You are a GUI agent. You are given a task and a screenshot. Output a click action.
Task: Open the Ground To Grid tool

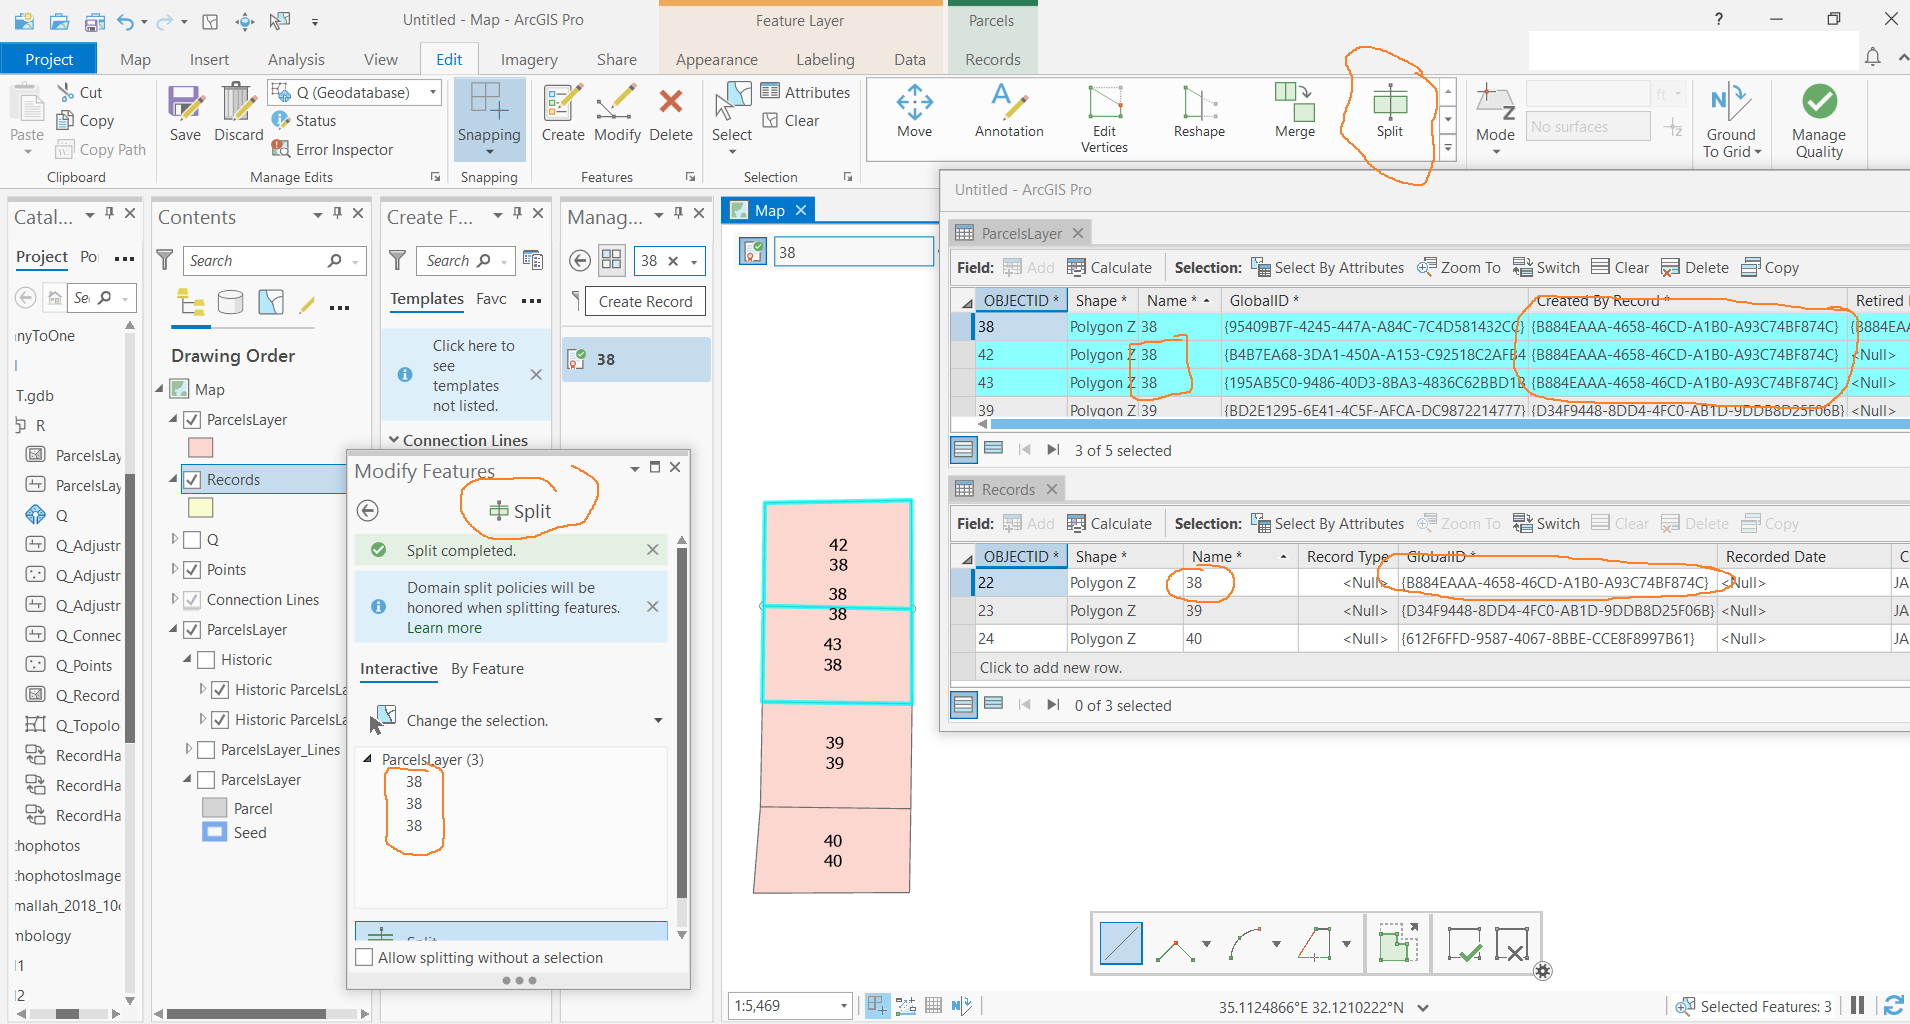[x=1731, y=120]
